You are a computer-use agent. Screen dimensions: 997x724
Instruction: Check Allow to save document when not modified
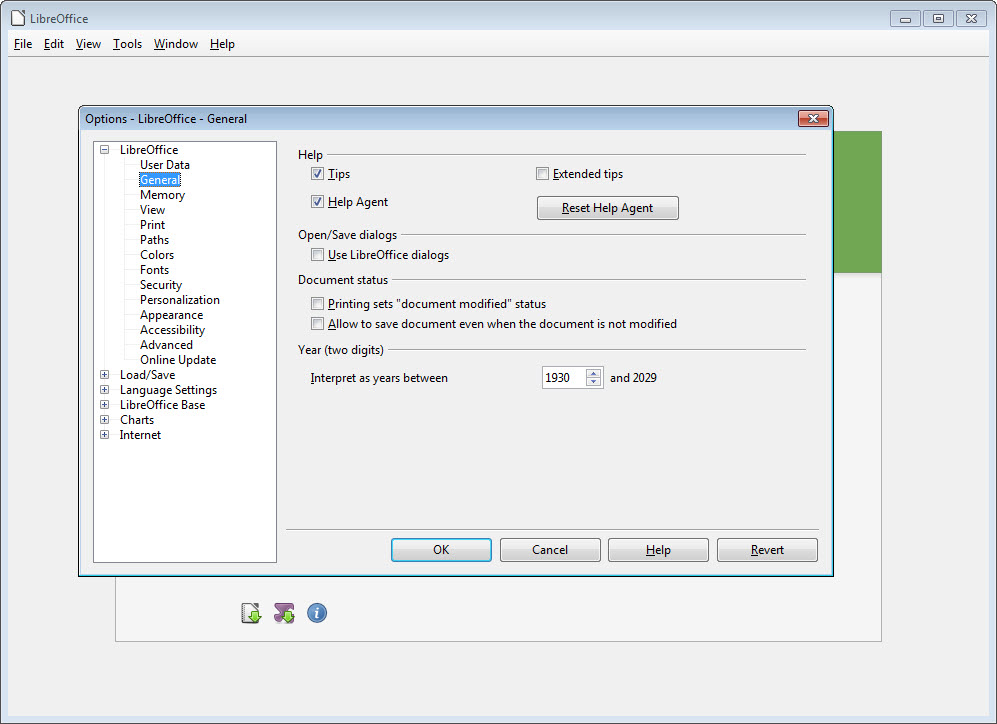(x=317, y=324)
